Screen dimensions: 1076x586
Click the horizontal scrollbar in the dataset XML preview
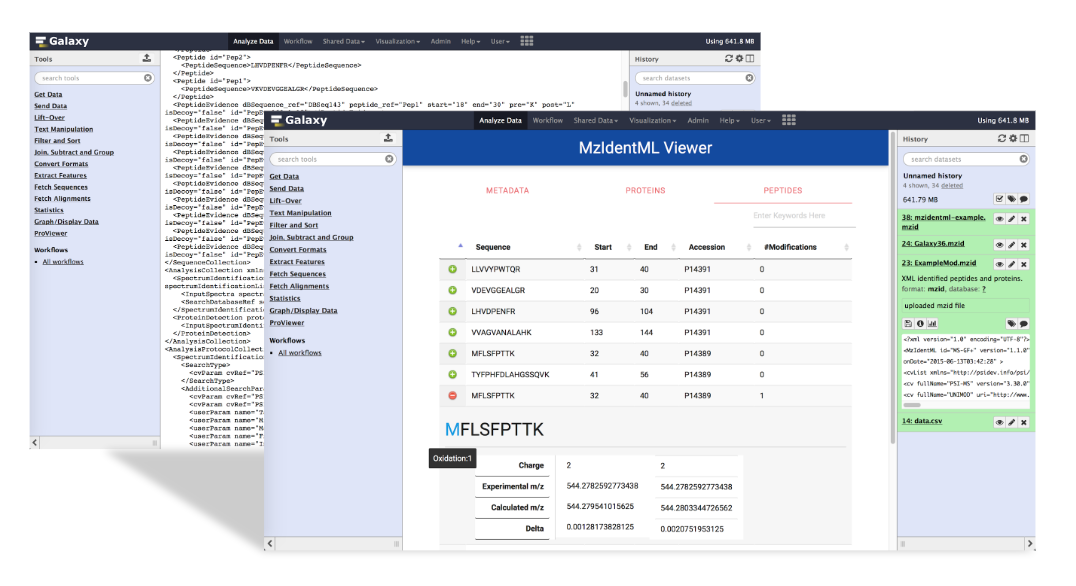coord(912,405)
